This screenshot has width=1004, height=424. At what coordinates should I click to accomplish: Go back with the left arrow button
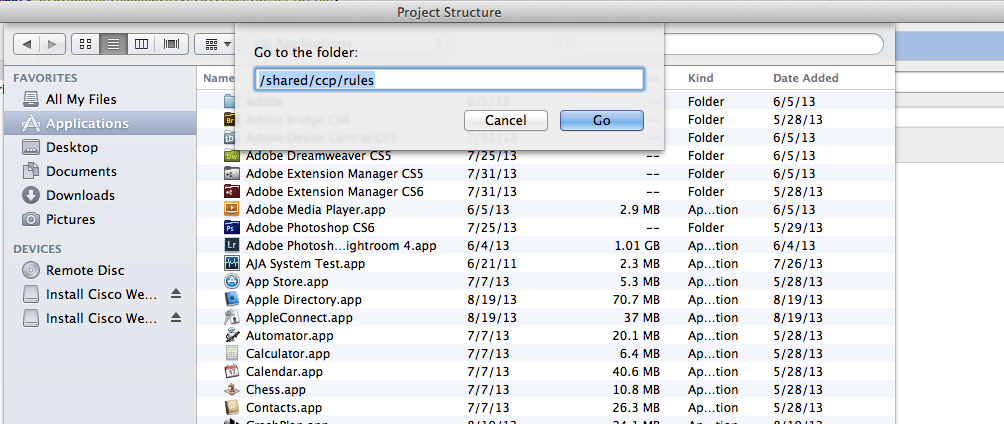point(27,44)
